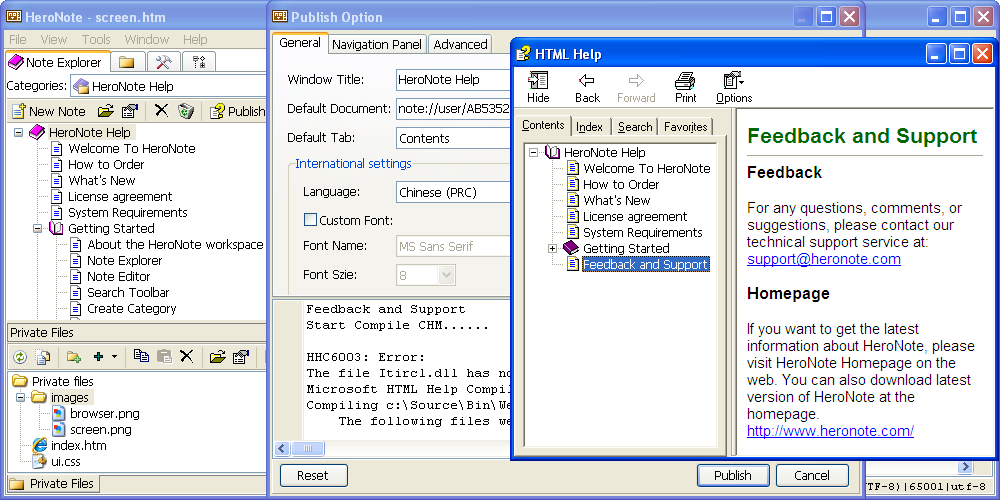Click New Note in Note Explorer toolbar
This screenshot has height=500, width=1000.
pyautogui.click(x=48, y=111)
